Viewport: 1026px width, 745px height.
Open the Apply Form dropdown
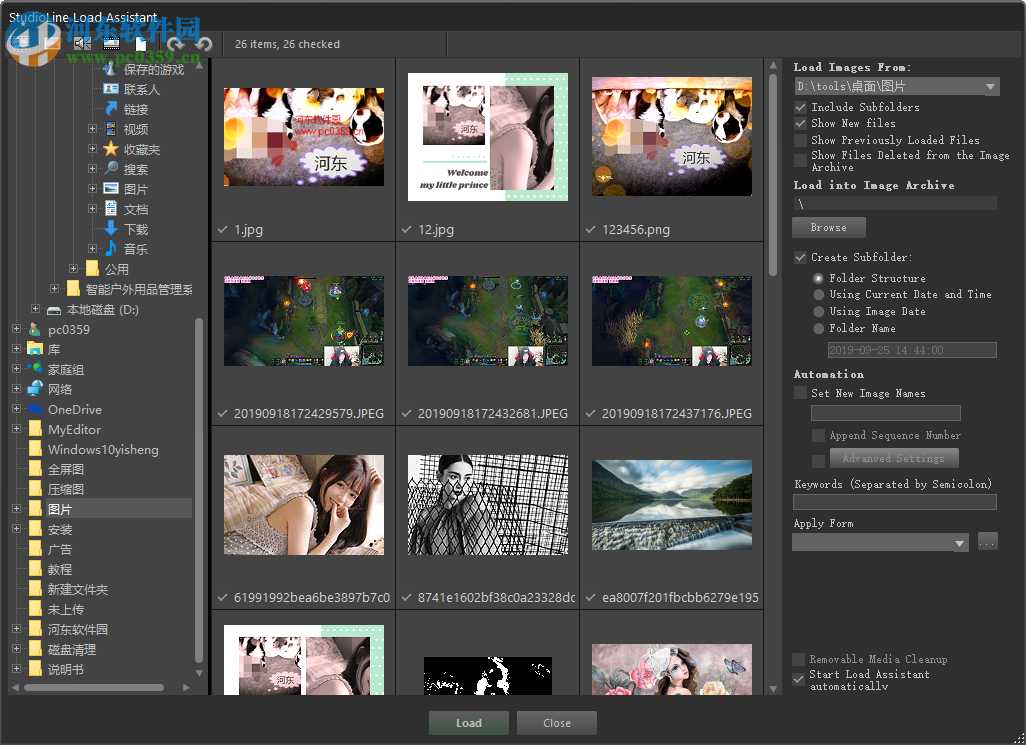tap(961, 542)
